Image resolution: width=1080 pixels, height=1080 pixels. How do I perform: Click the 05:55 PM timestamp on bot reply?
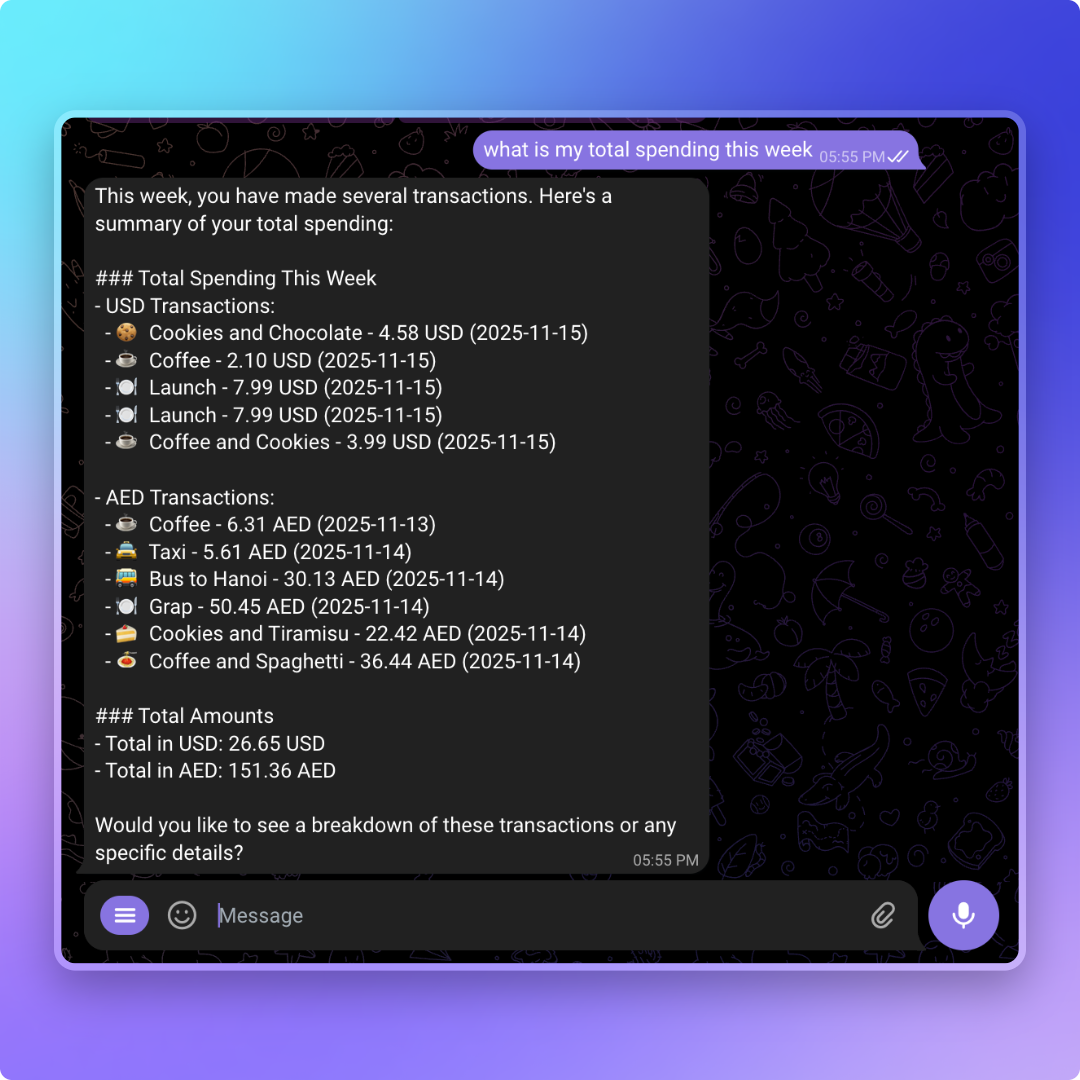pyautogui.click(x=665, y=860)
